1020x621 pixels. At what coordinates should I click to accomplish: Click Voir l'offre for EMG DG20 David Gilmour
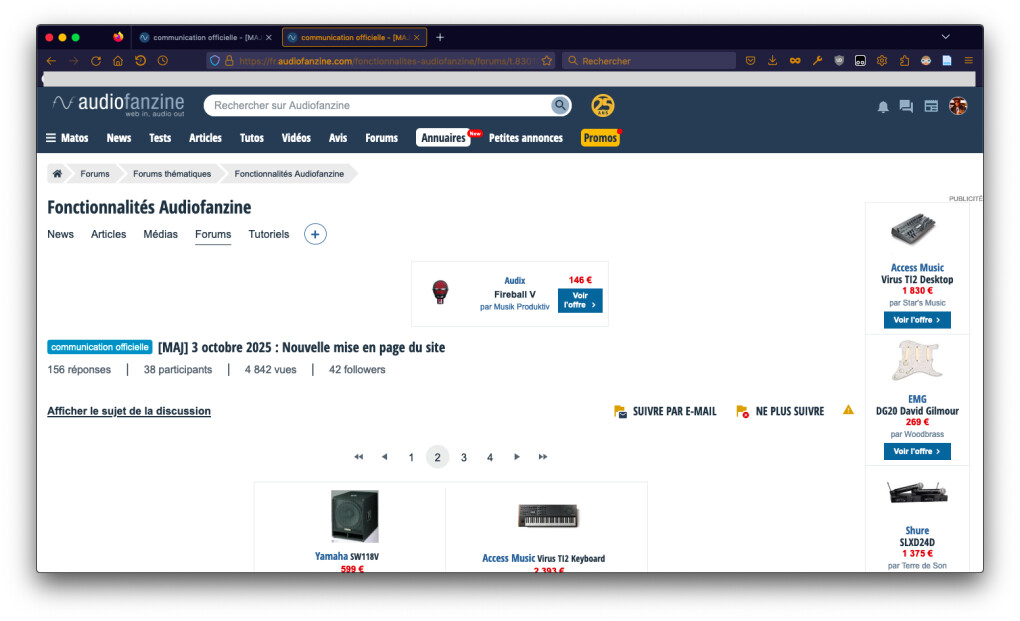point(917,451)
